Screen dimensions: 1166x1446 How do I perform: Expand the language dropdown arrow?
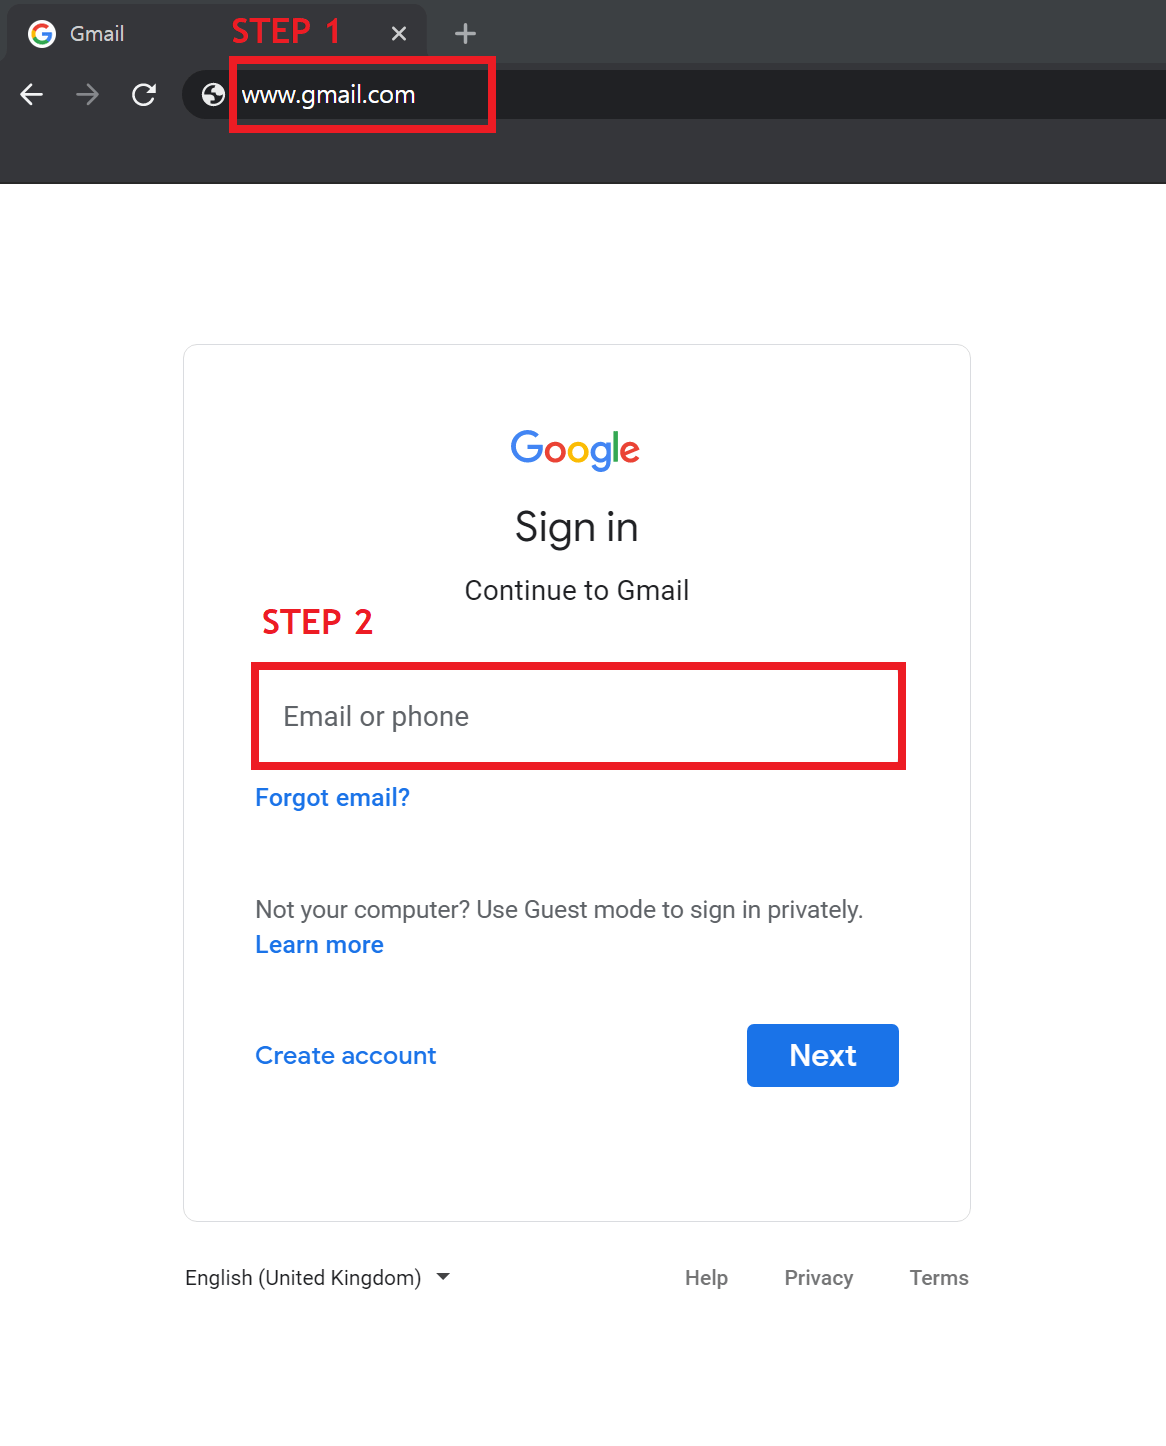coord(444,1277)
